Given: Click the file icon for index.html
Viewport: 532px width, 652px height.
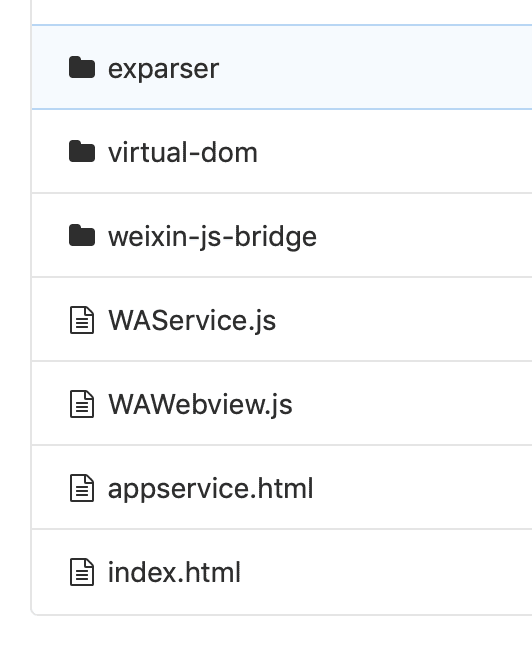Looking at the screenshot, I should [82, 572].
